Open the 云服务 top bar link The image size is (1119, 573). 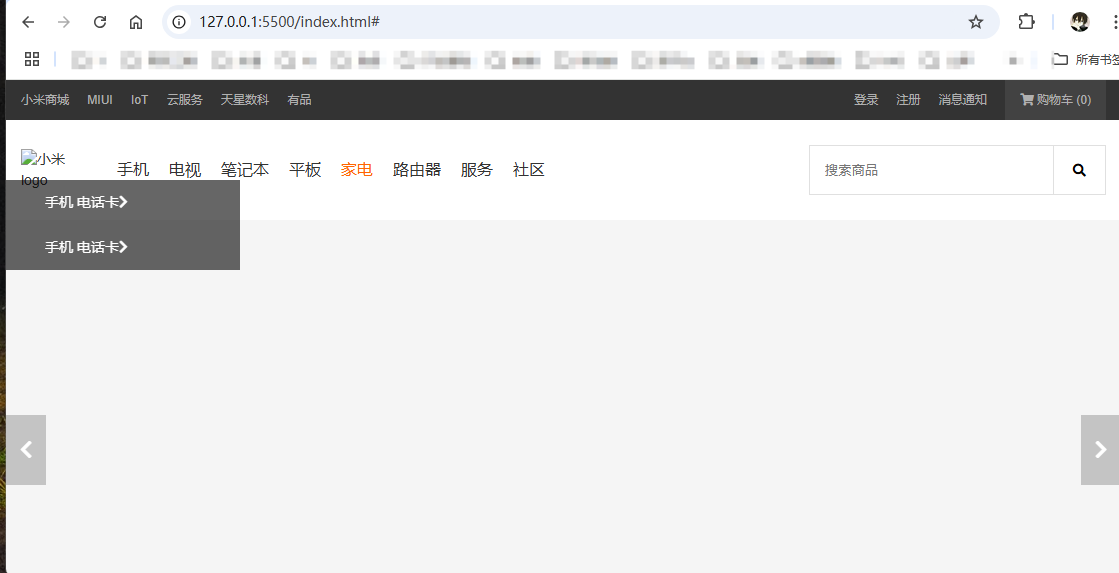click(x=185, y=100)
